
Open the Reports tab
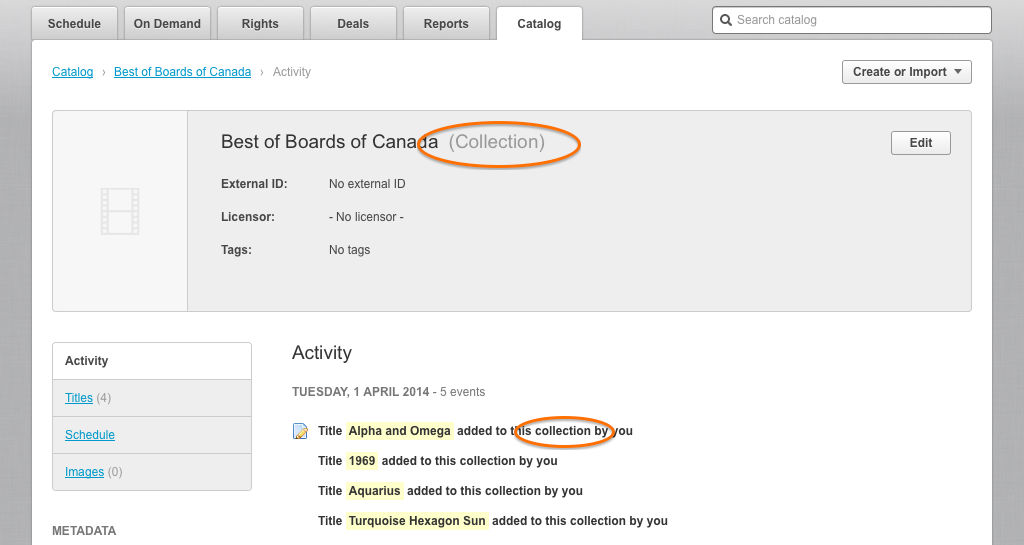tap(446, 24)
